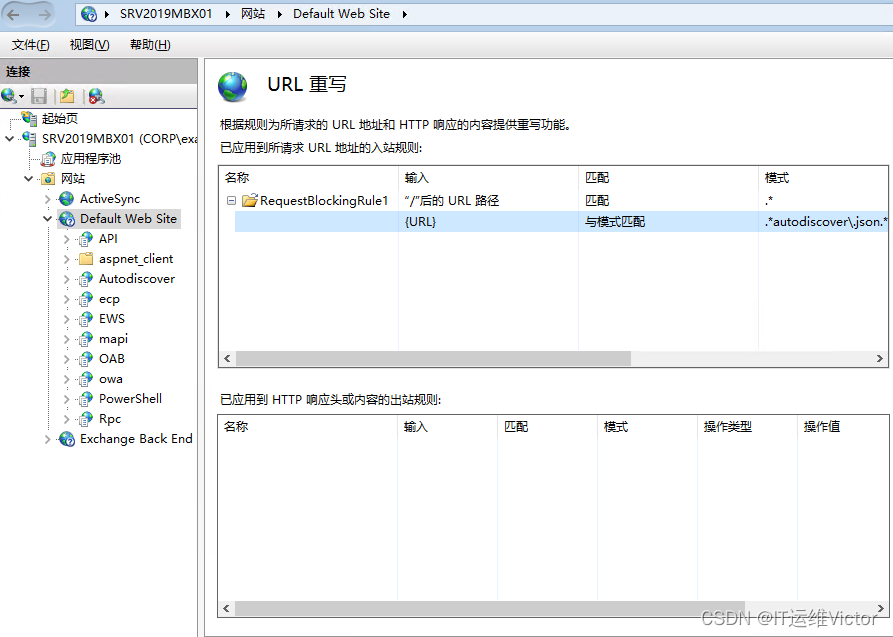Click Default Web Site in breadcrumb
Screen dimensions: 893x637
(341, 14)
